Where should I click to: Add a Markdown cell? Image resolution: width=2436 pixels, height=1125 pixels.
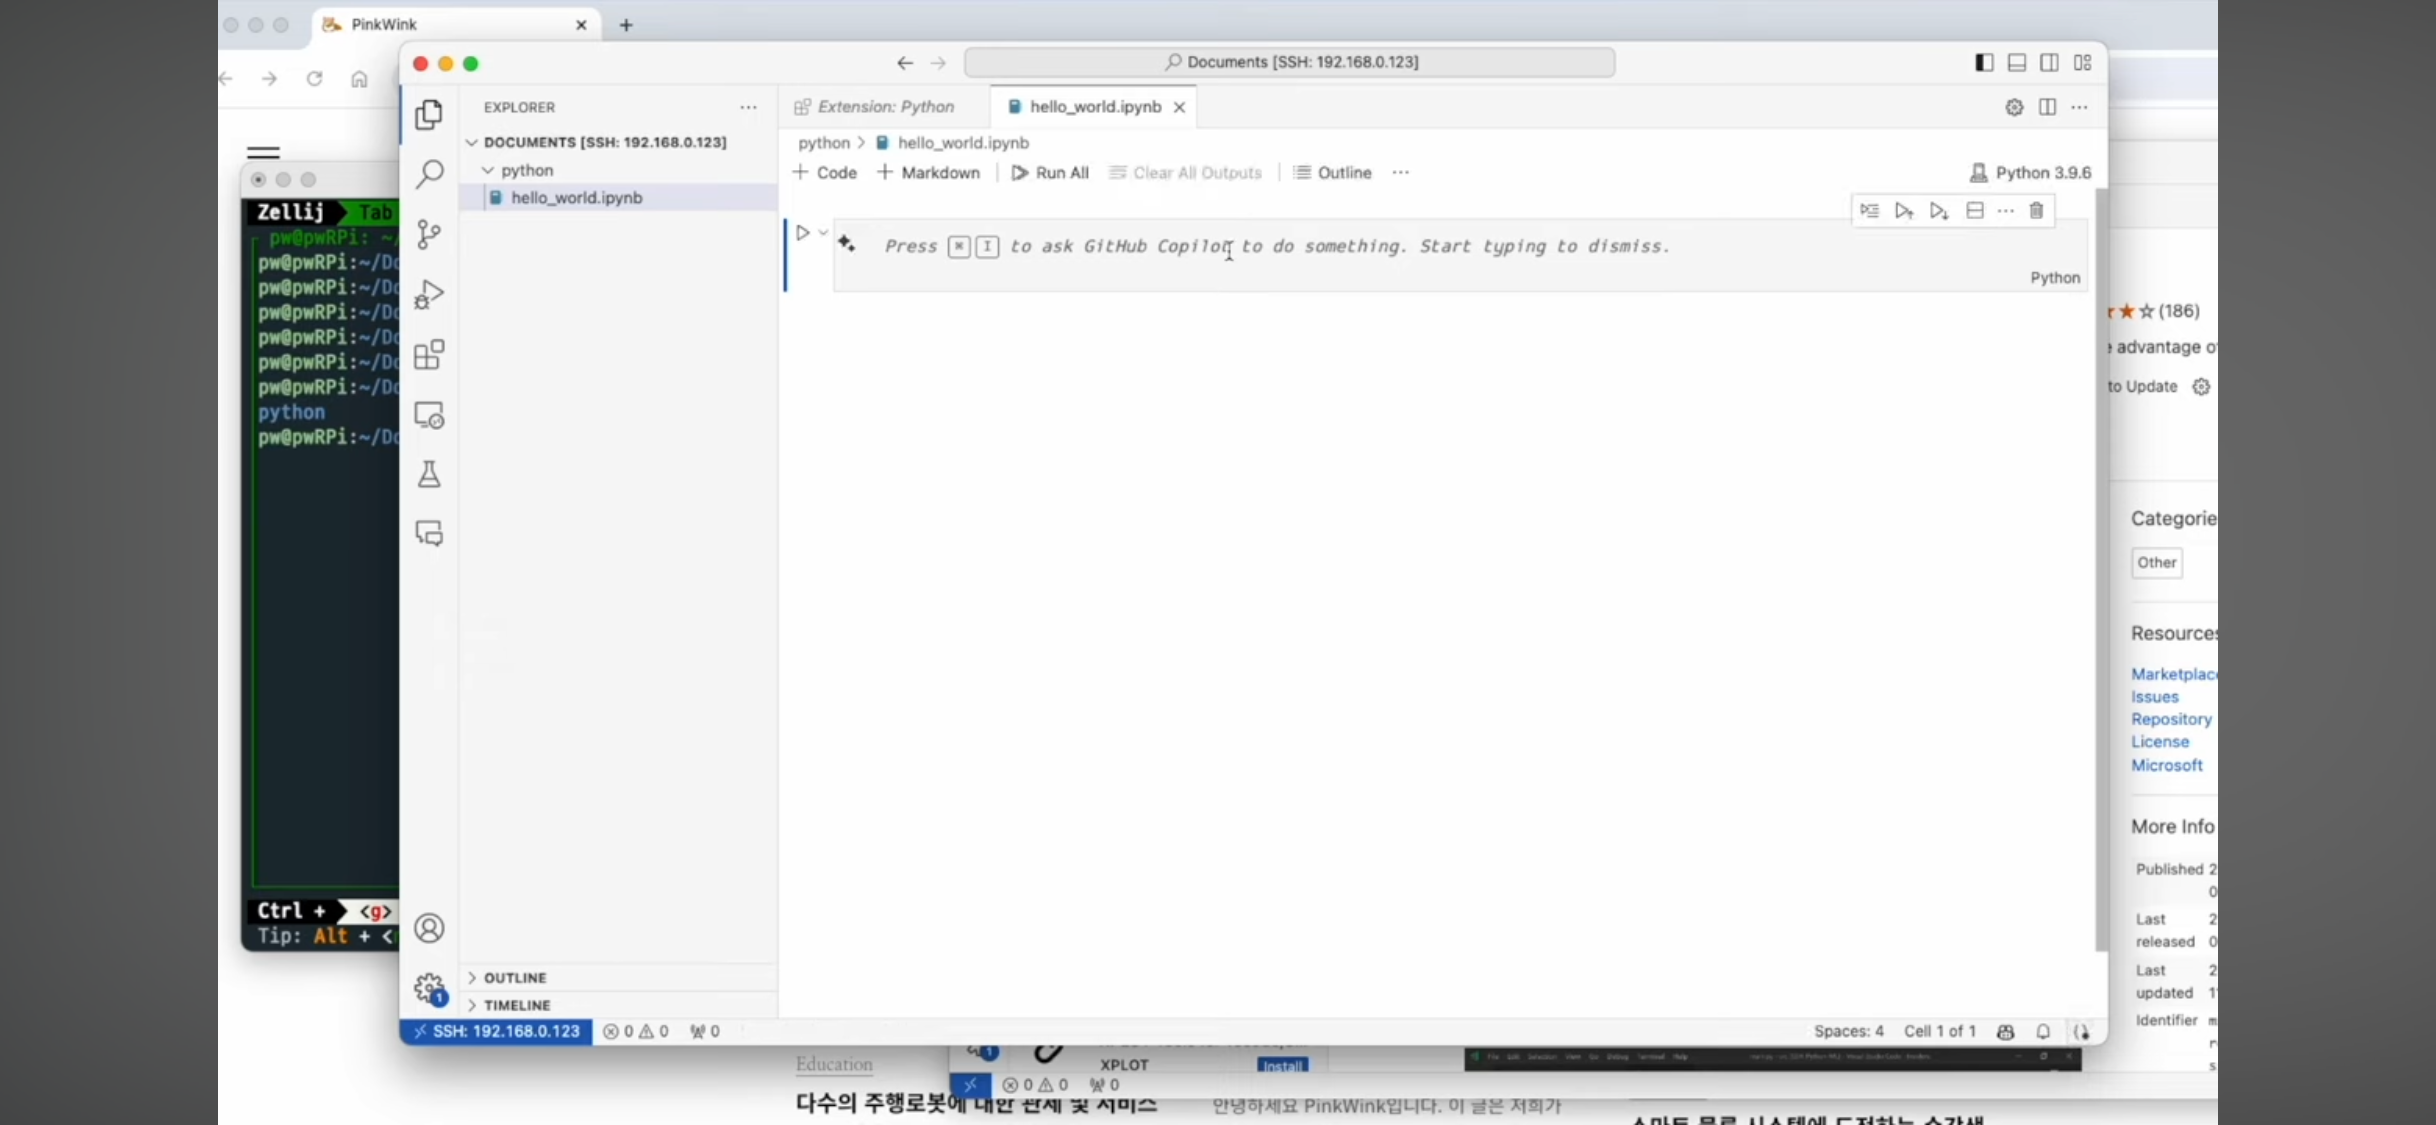929,173
